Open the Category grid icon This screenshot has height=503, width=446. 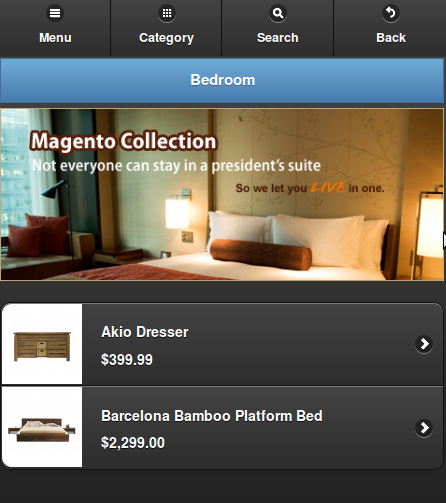[x=167, y=13]
